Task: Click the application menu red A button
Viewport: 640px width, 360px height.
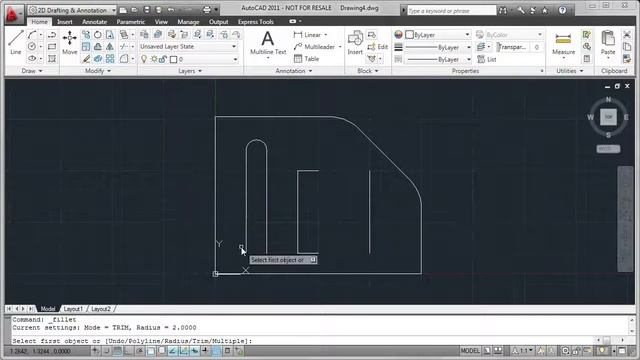Action: (x=13, y=13)
